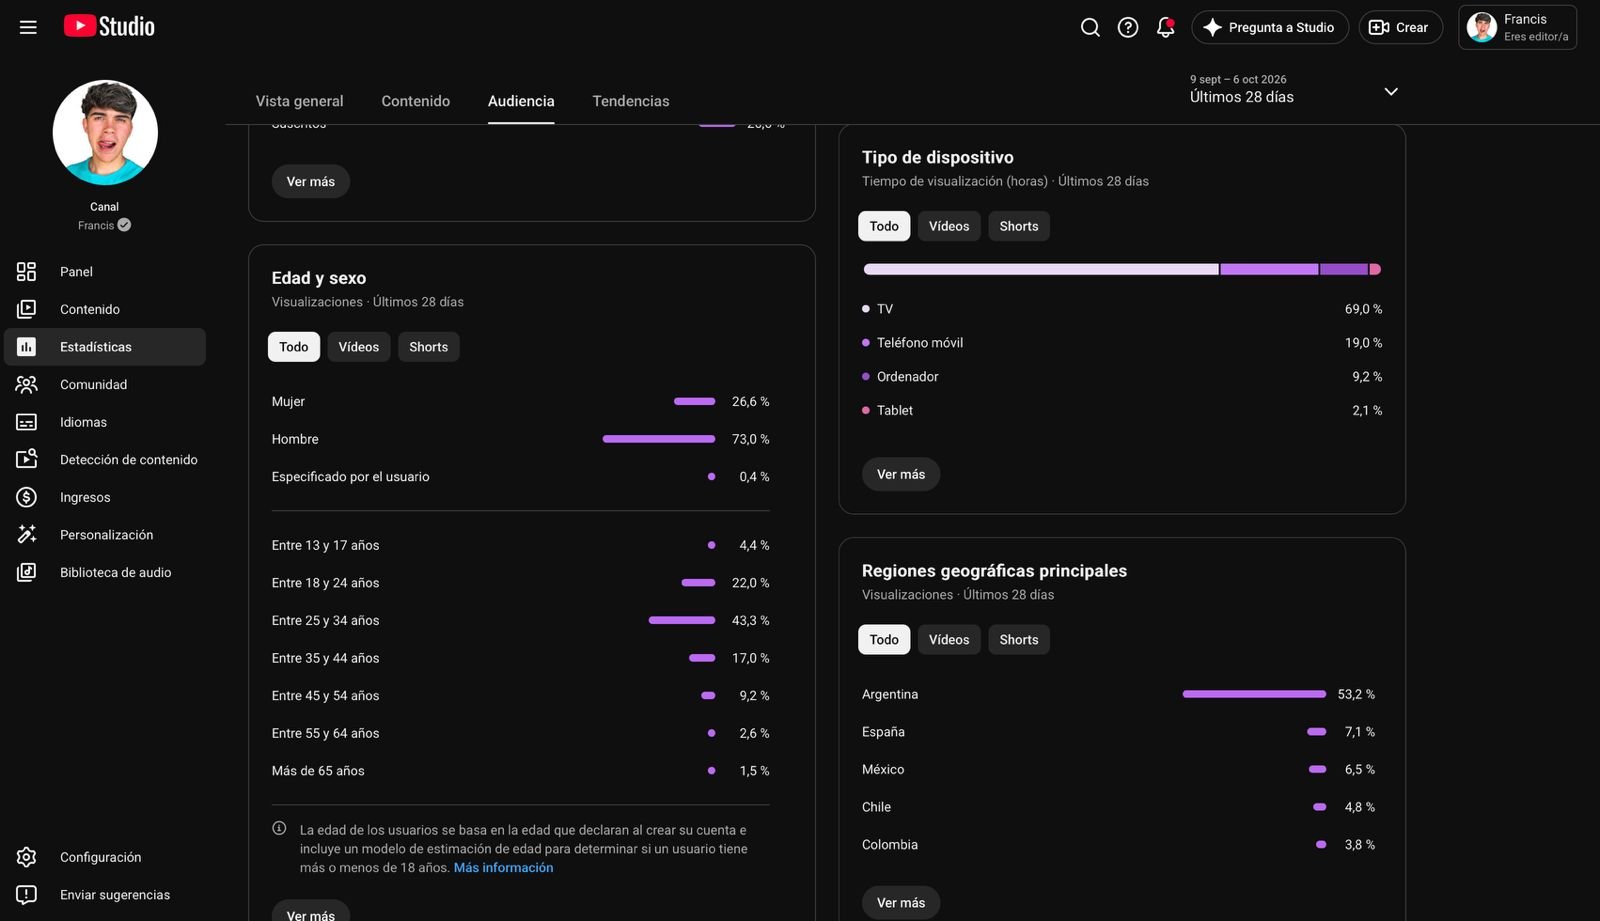Switch to the Contenido tab
Viewport: 1600px width, 921px height.
416,101
